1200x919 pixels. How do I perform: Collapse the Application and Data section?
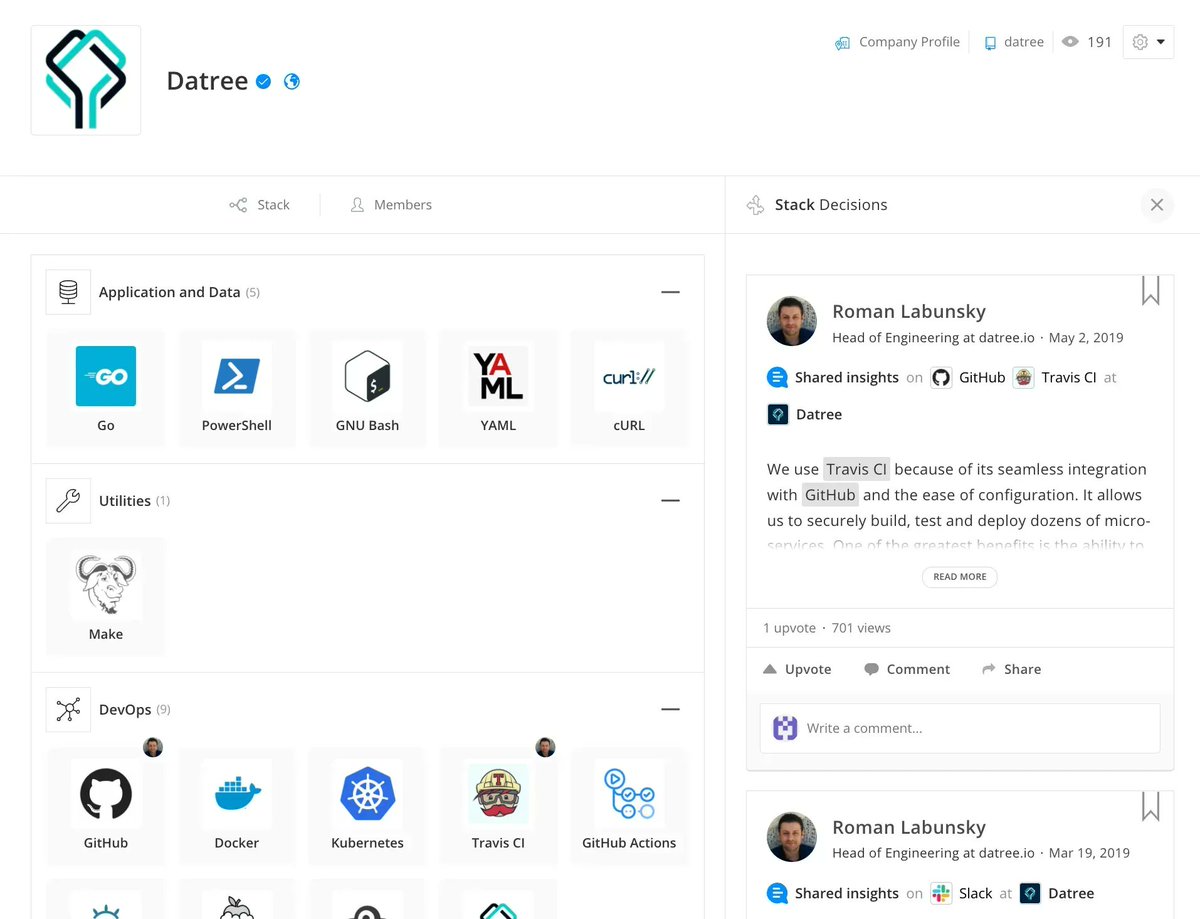coord(670,292)
